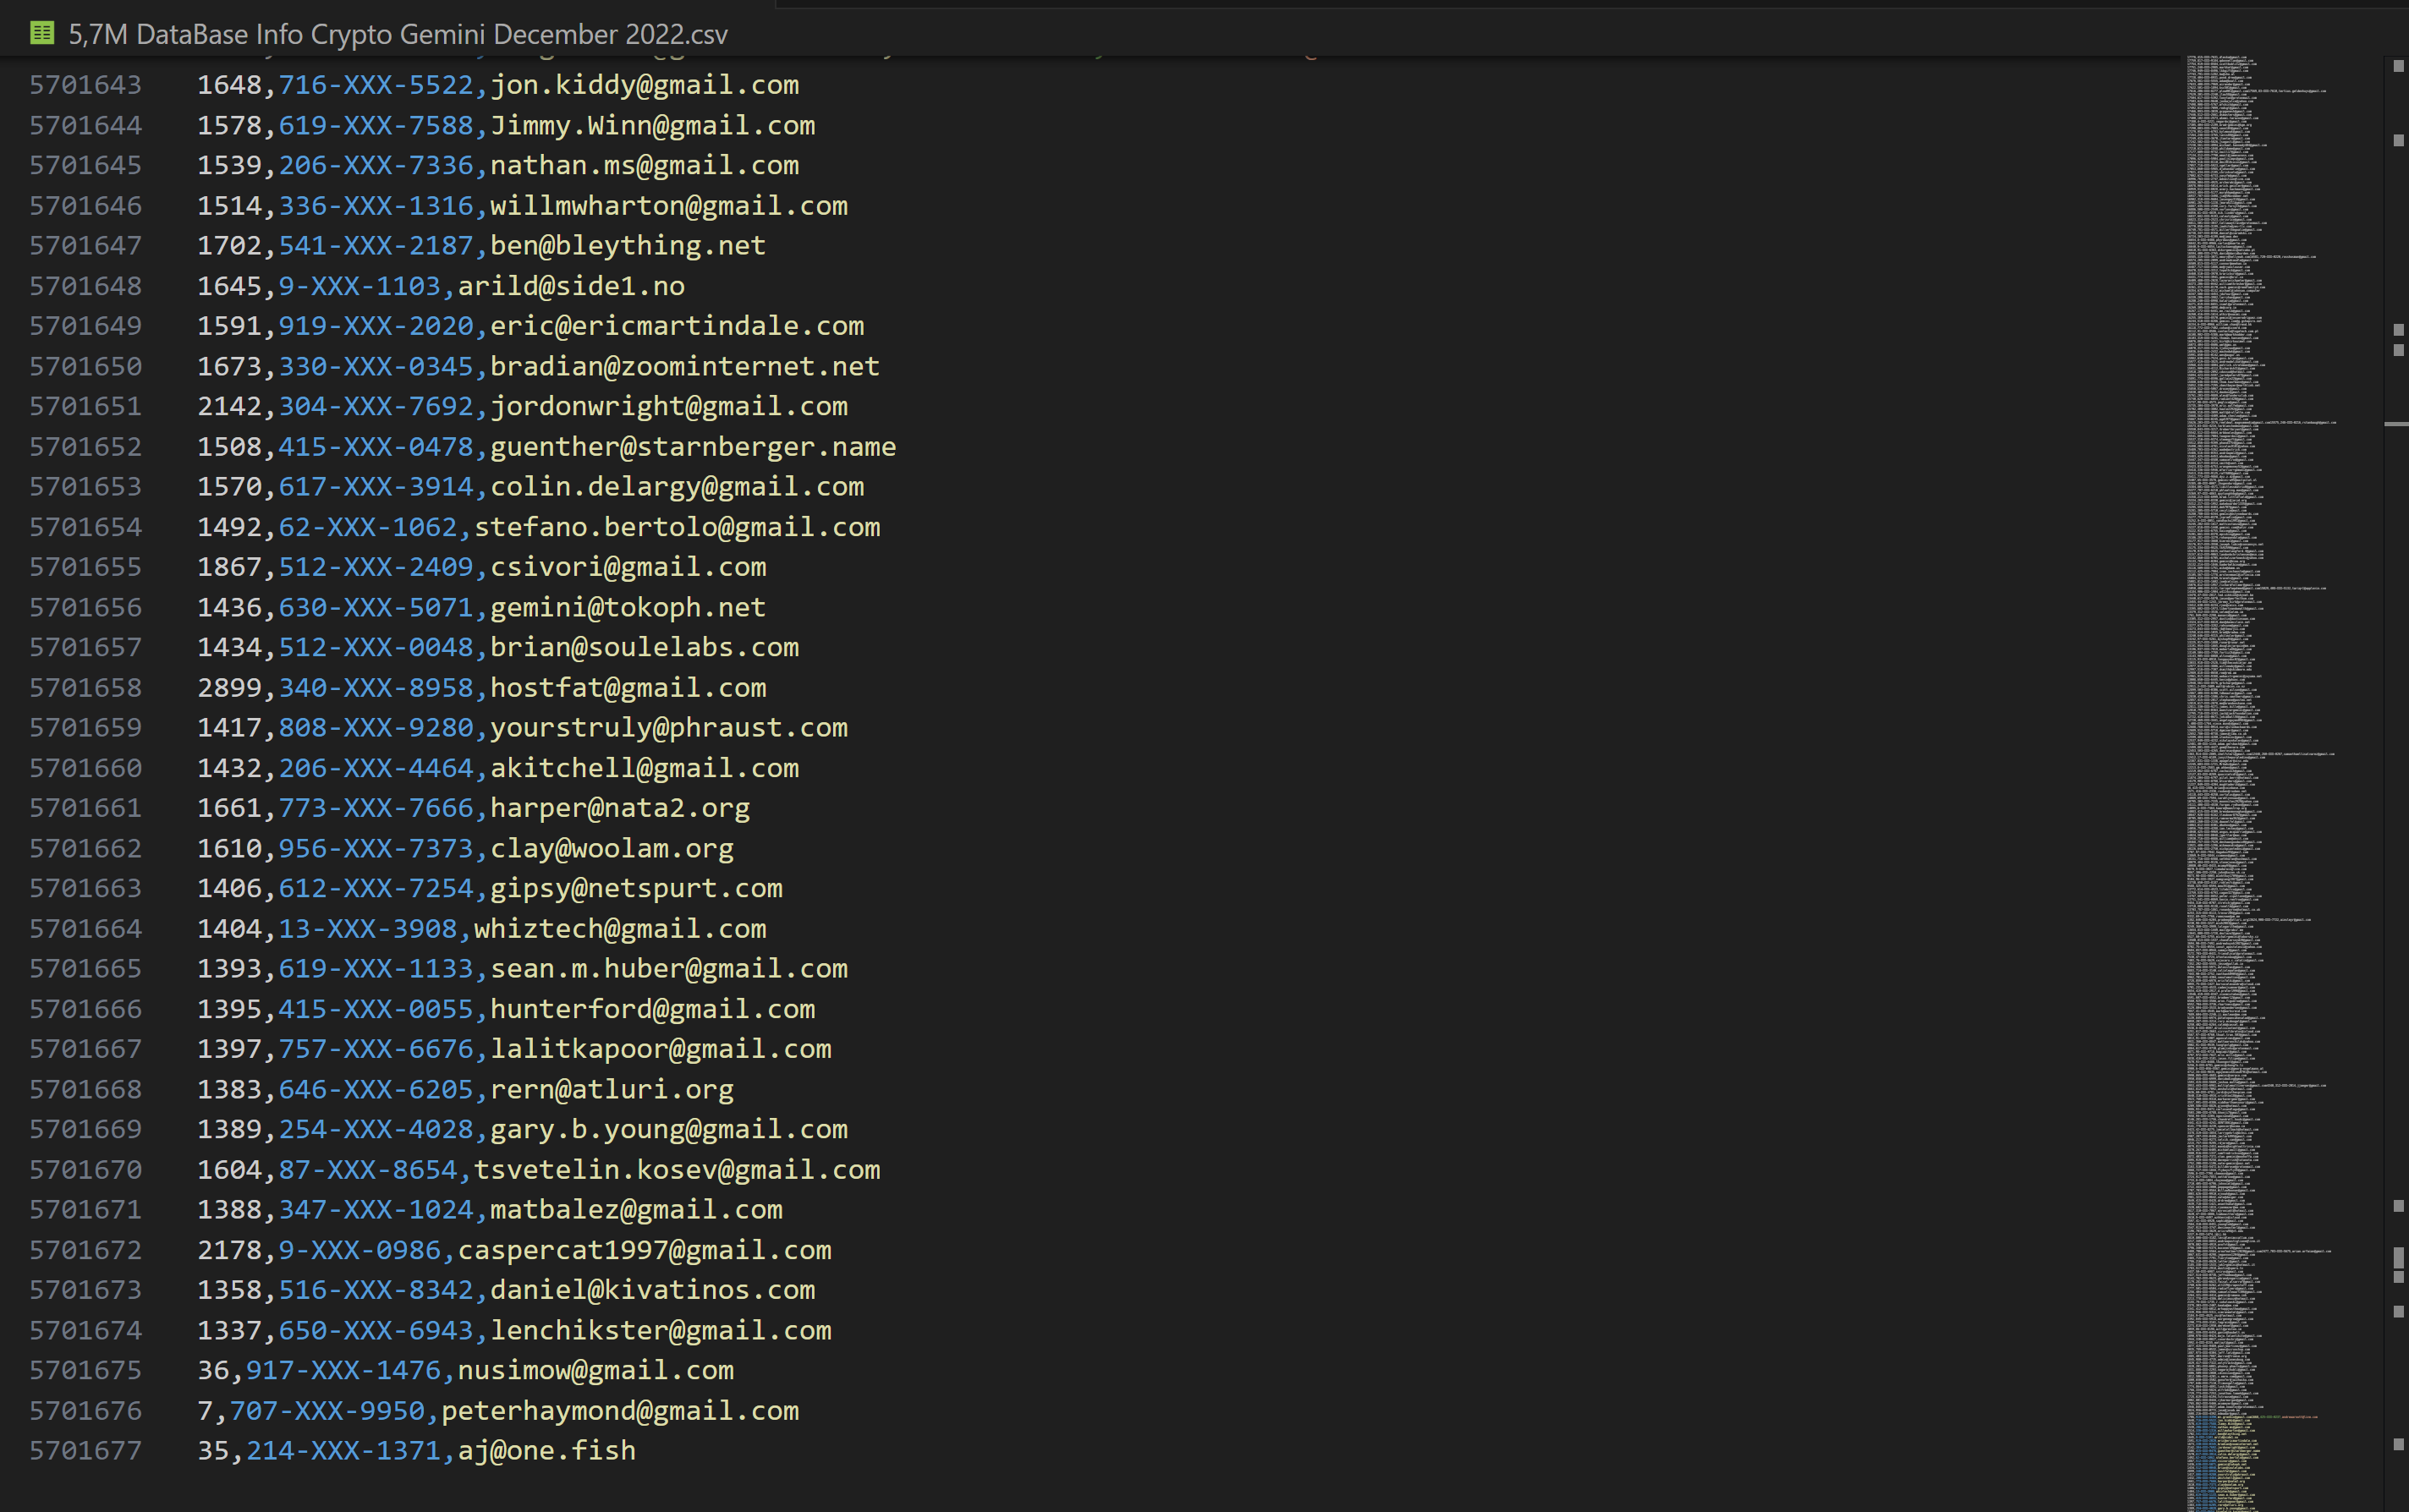Click line number 5701652 in gutter
The image size is (2409, 1512).
85,446
